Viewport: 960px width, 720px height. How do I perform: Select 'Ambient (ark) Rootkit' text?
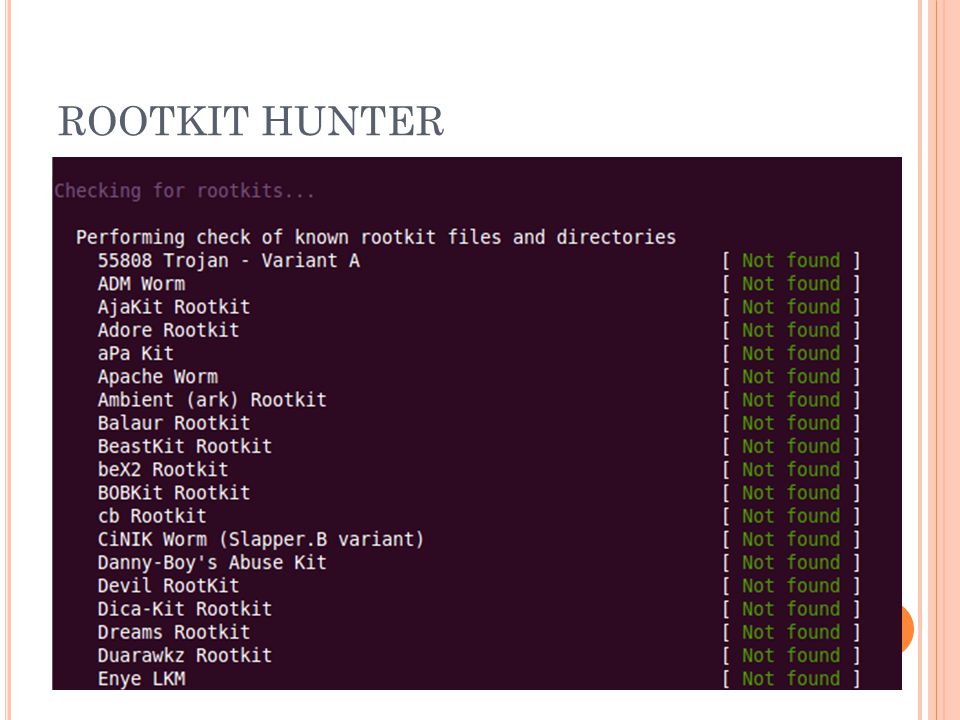[212, 400]
